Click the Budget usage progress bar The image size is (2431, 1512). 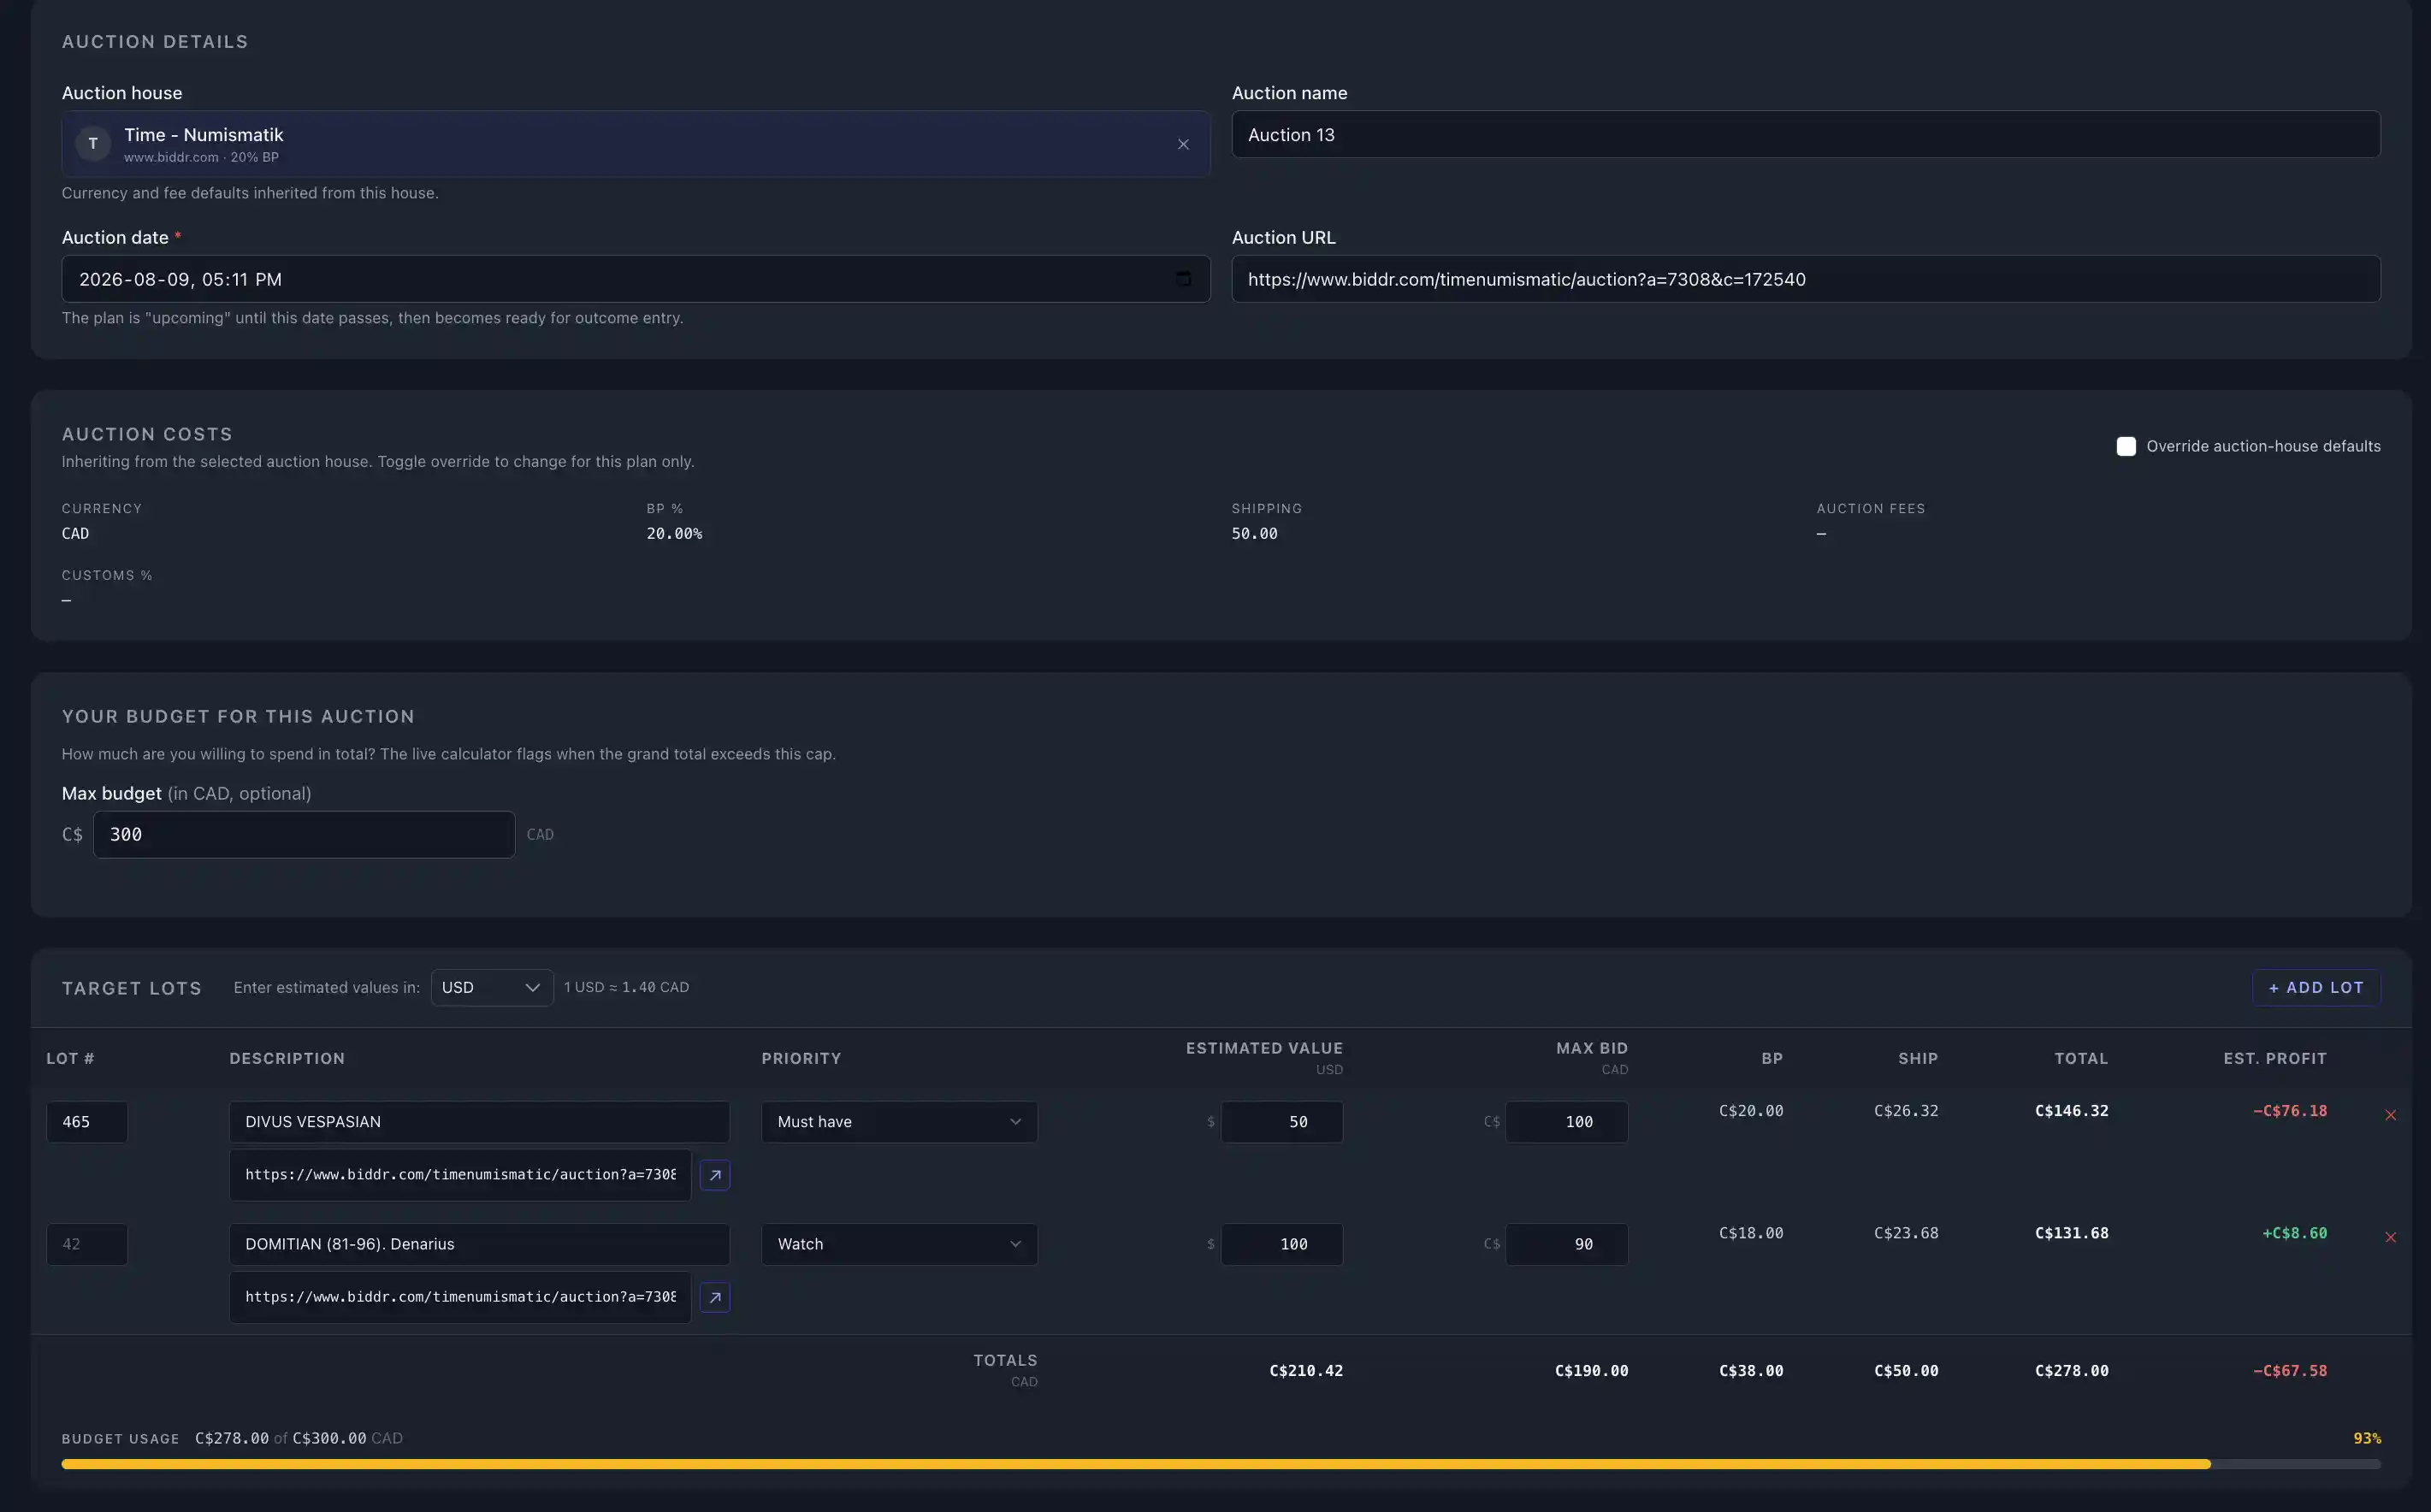pos(1221,1464)
